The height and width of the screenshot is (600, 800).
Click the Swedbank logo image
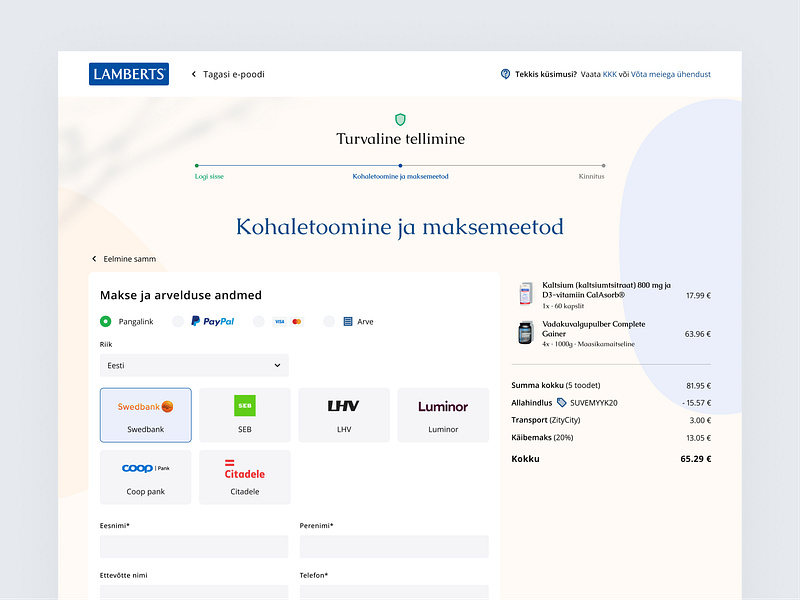click(145, 407)
